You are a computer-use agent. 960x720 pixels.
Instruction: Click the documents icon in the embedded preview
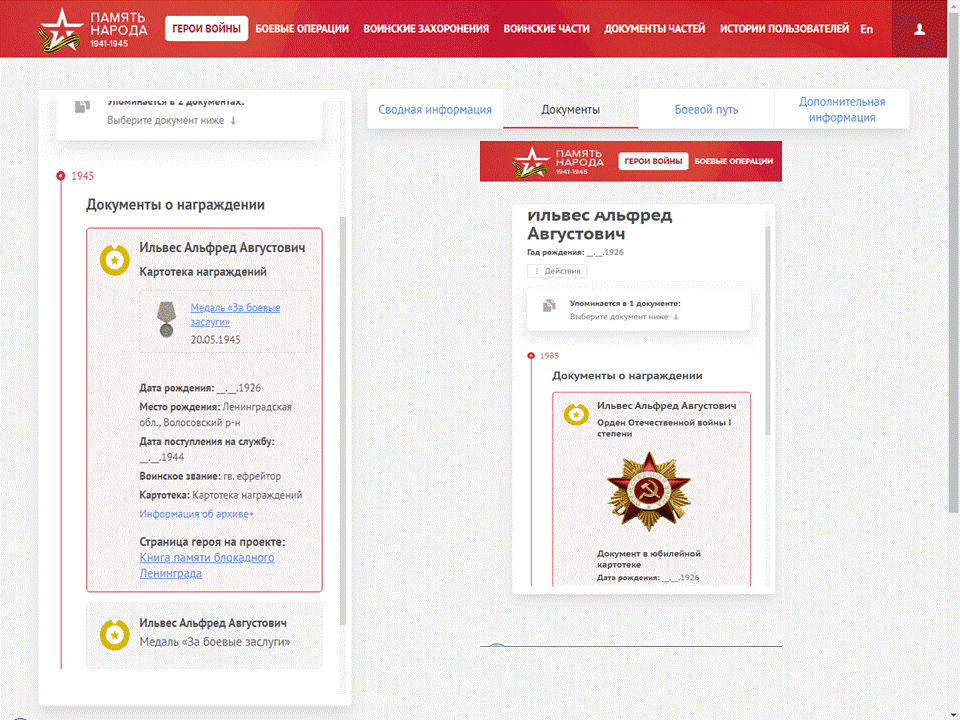[549, 306]
